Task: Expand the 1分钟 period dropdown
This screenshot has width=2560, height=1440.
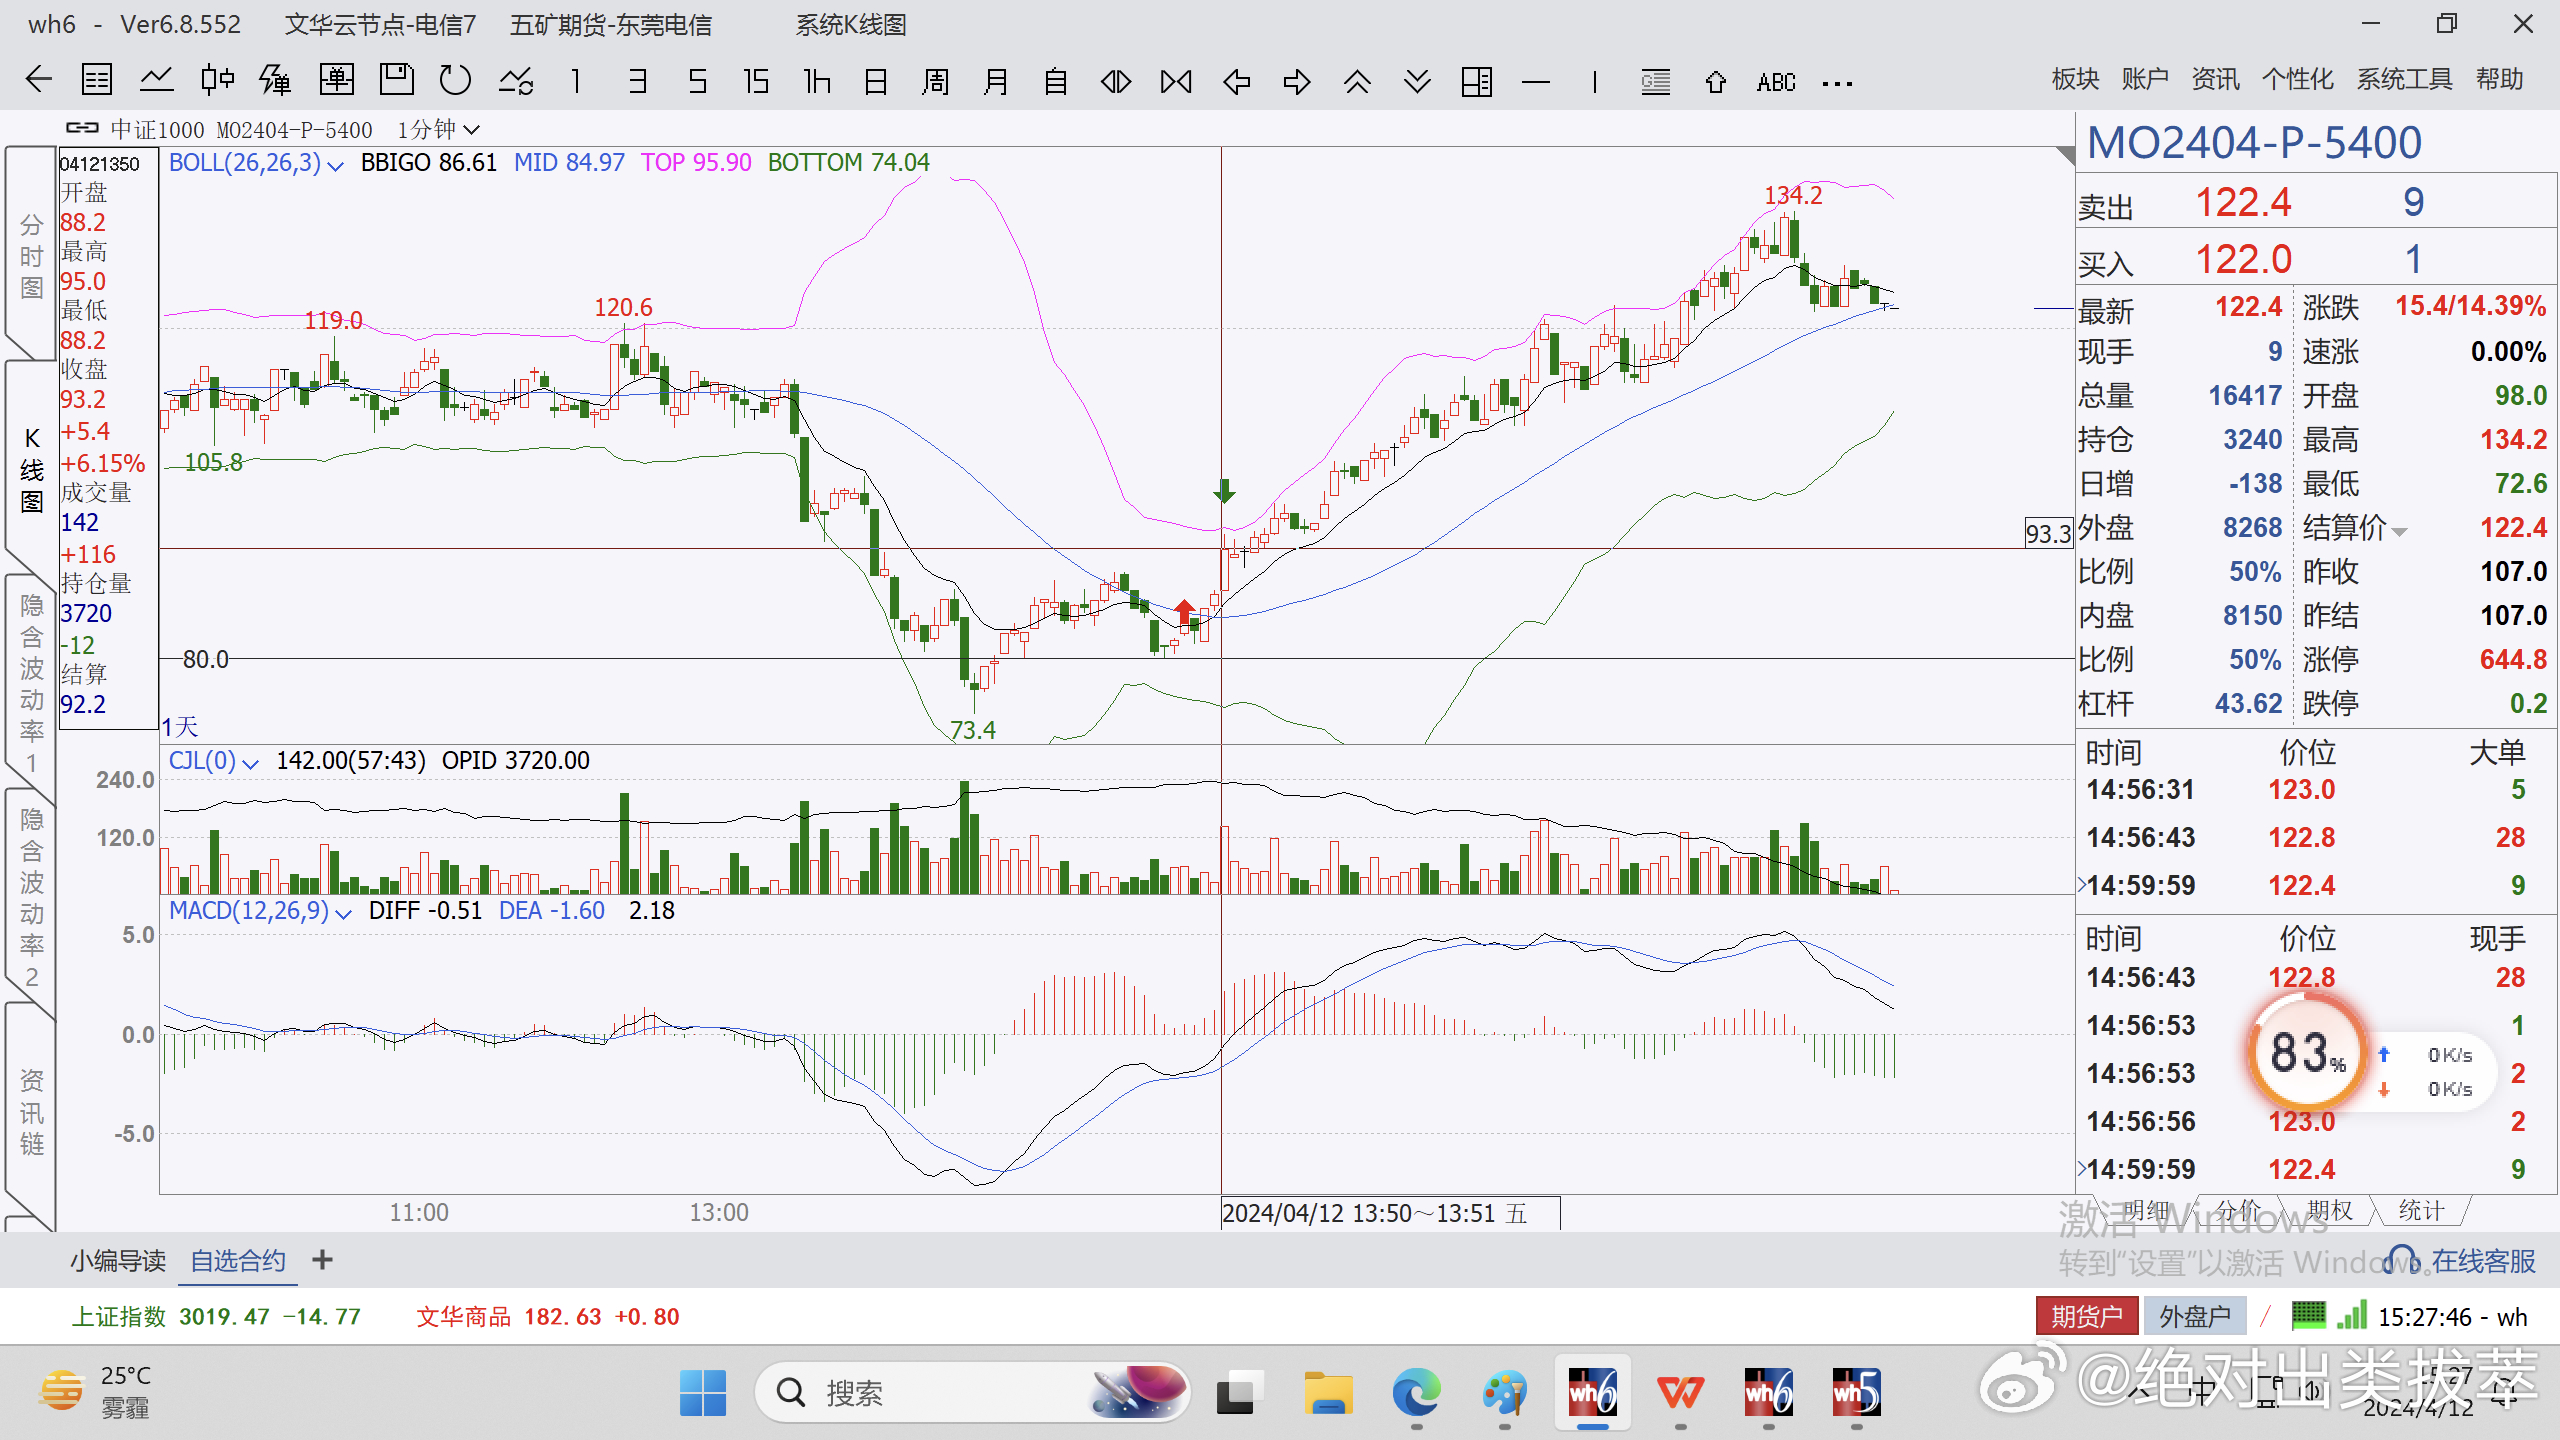Action: point(472,130)
